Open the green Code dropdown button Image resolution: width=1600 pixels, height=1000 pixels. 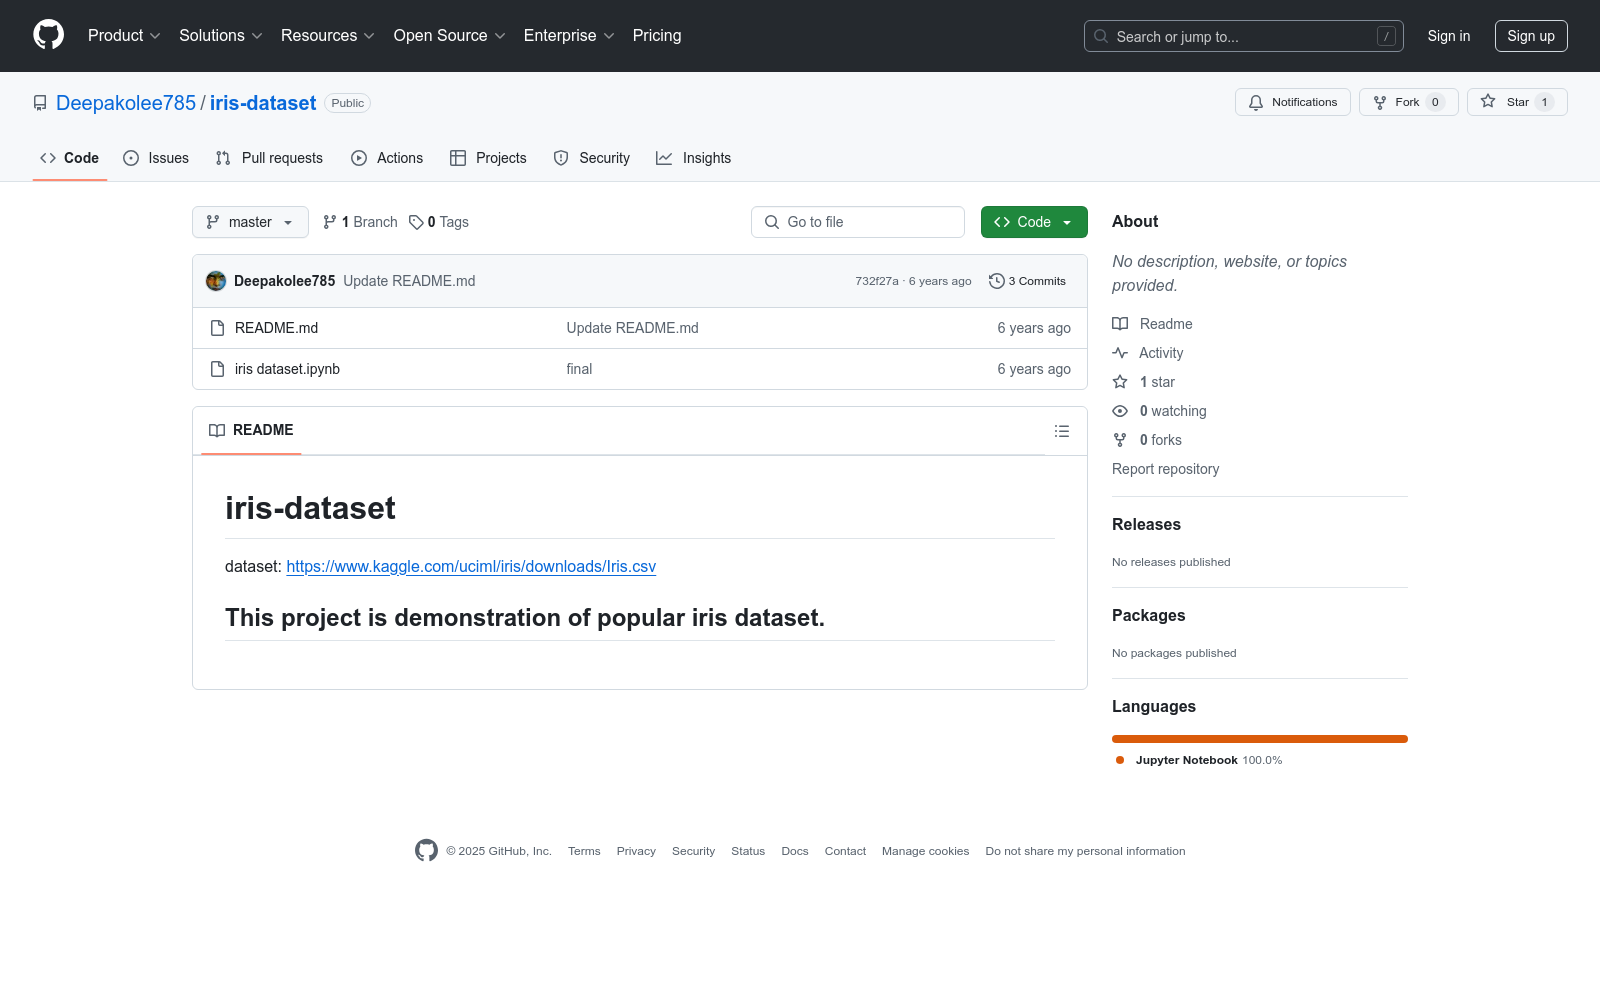point(1034,222)
